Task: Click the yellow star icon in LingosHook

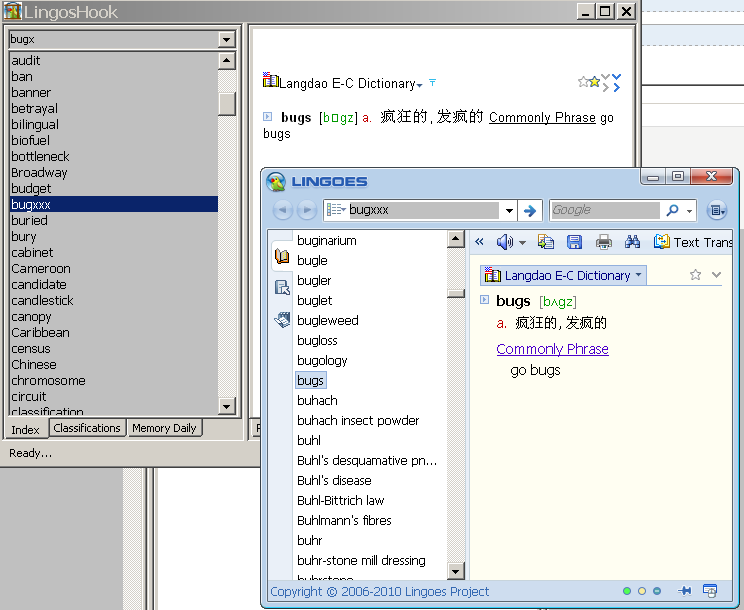Action: point(594,82)
